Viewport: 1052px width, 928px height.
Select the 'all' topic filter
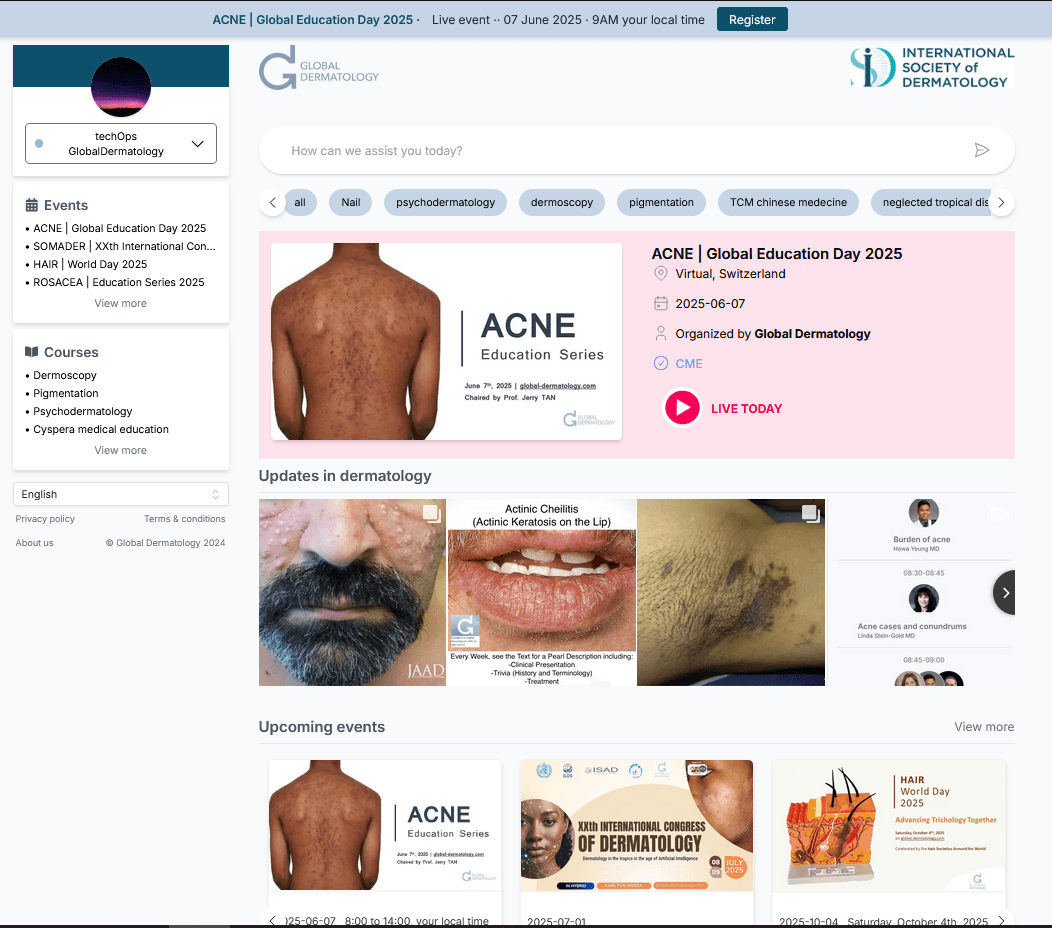click(300, 203)
